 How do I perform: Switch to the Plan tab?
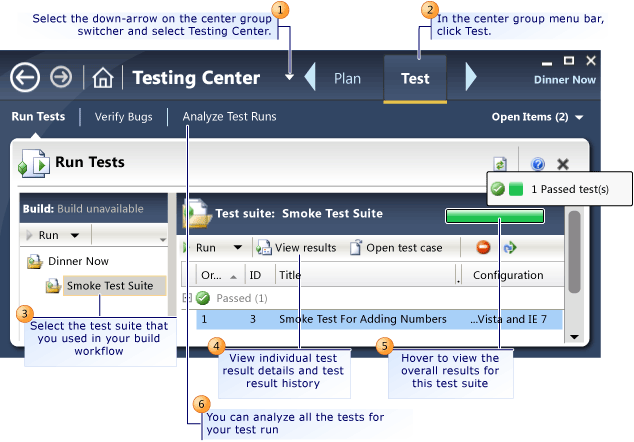point(347,78)
